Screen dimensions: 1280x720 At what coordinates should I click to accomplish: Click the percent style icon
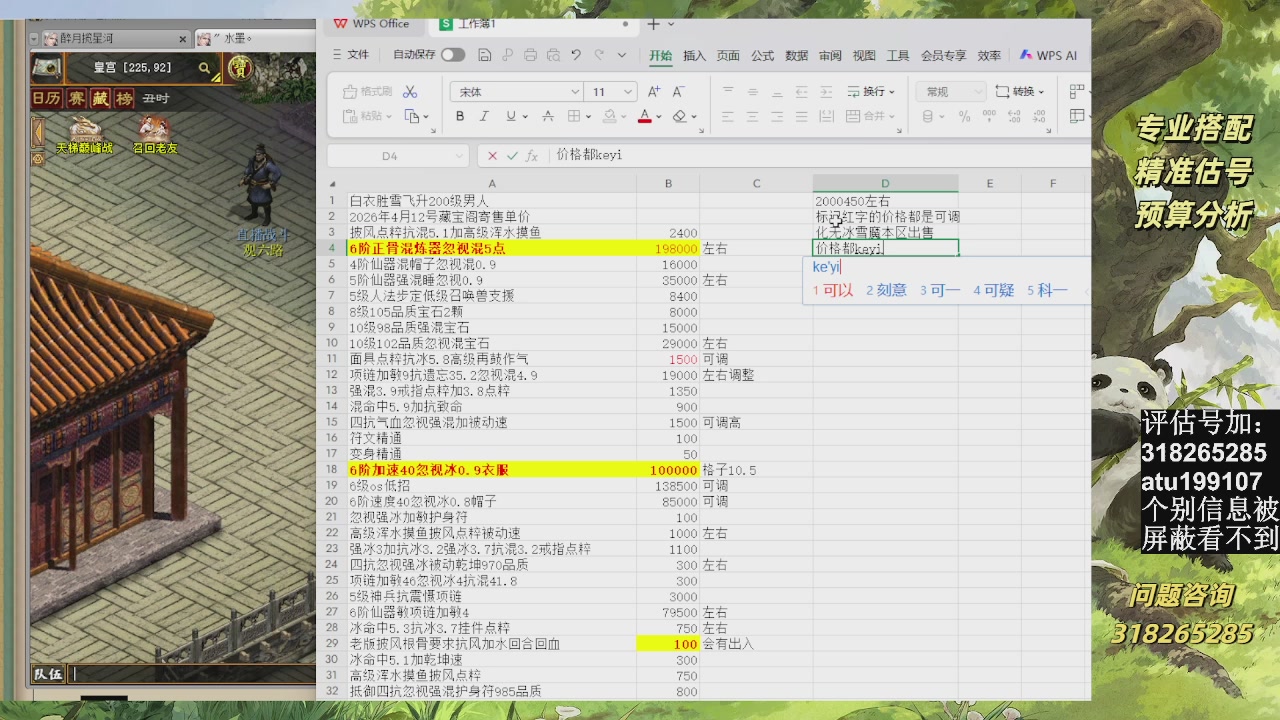(x=964, y=116)
